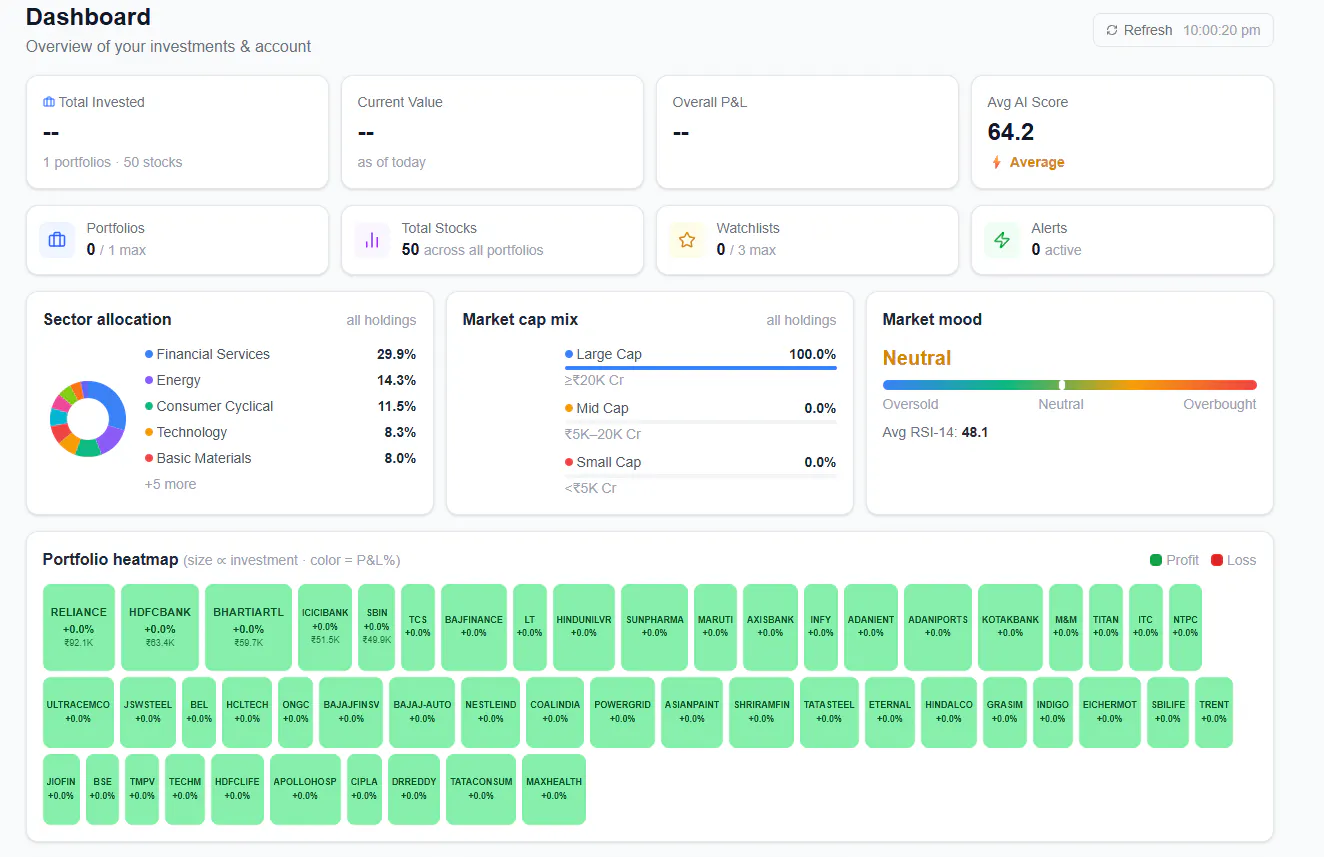The height and width of the screenshot is (857, 1324).
Task: Select the Consumer Cyclical sector row
Action: (x=280, y=406)
